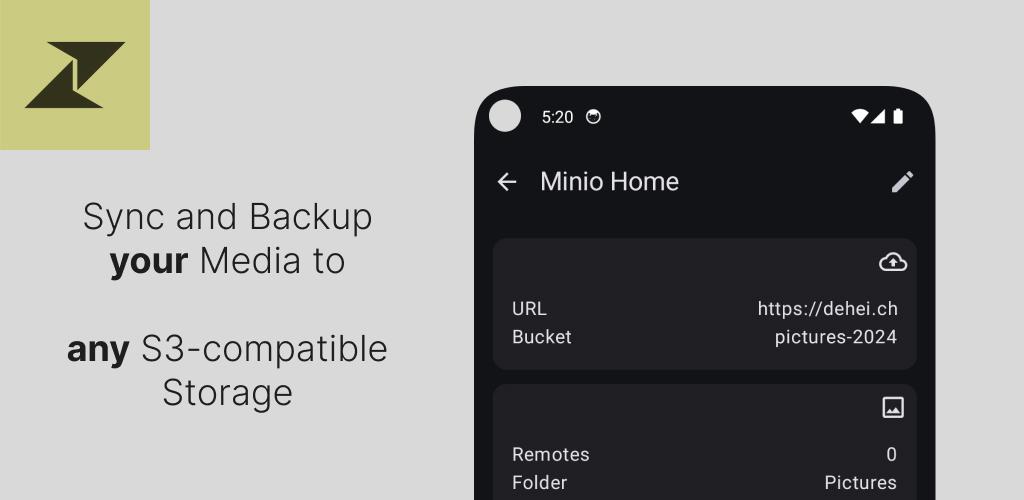Image resolution: width=1024 pixels, height=500 pixels.
Task: Tap the face notification icon beside the clock
Action: click(593, 116)
